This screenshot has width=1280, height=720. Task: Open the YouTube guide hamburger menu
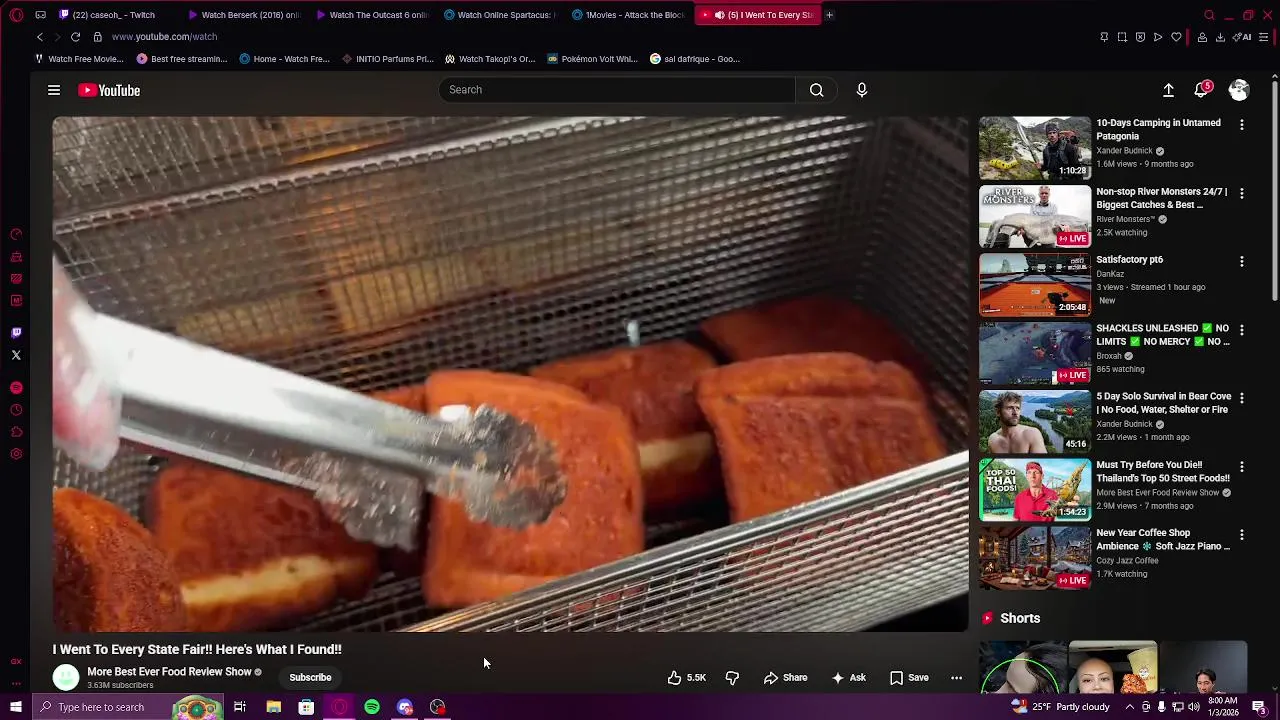[54, 90]
